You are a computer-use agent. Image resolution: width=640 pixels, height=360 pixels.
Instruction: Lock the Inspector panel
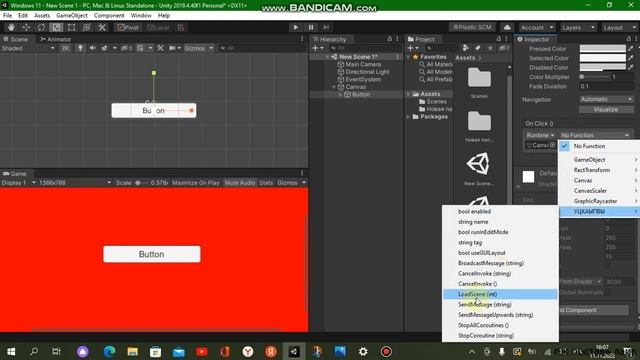coord(629,39)
